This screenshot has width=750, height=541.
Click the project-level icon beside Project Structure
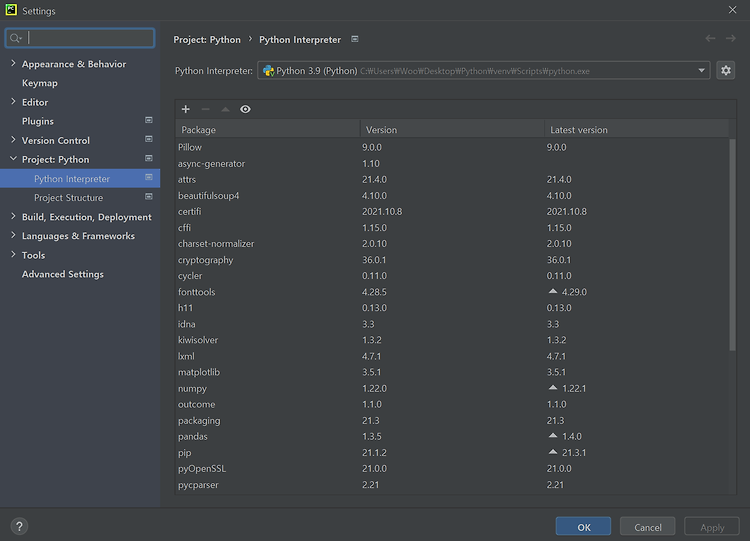point(149,197)
